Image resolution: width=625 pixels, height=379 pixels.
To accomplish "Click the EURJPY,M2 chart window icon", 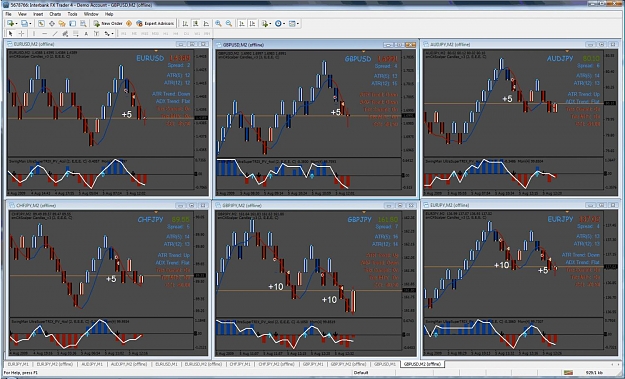I will pos(426,205).
